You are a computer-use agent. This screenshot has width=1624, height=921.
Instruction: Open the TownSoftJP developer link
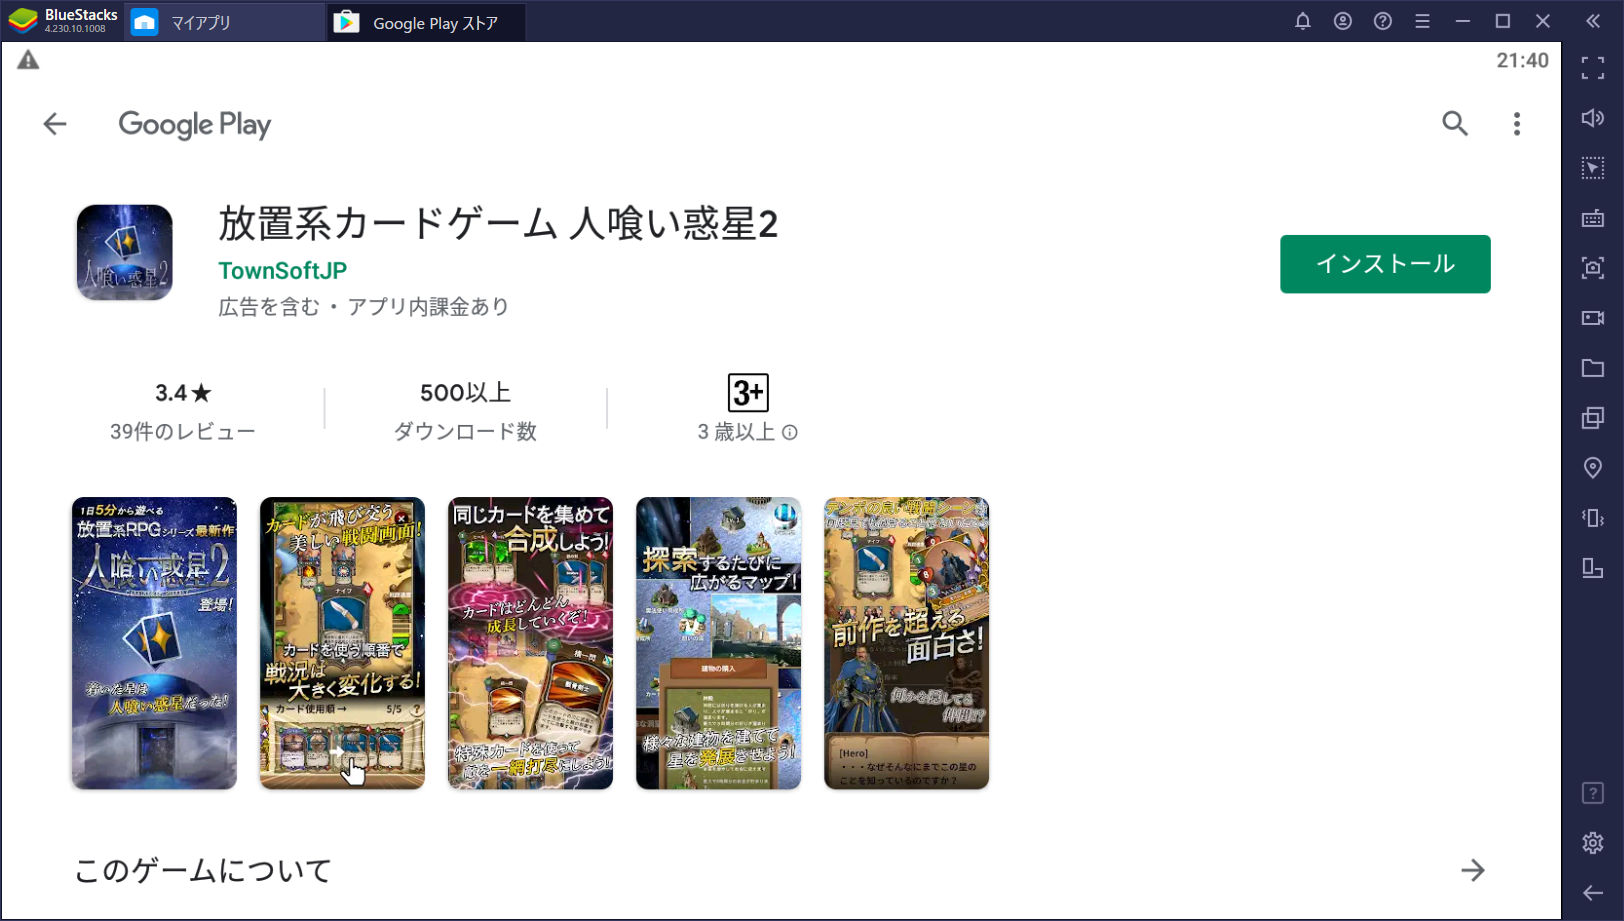click(x=283, y=271)
